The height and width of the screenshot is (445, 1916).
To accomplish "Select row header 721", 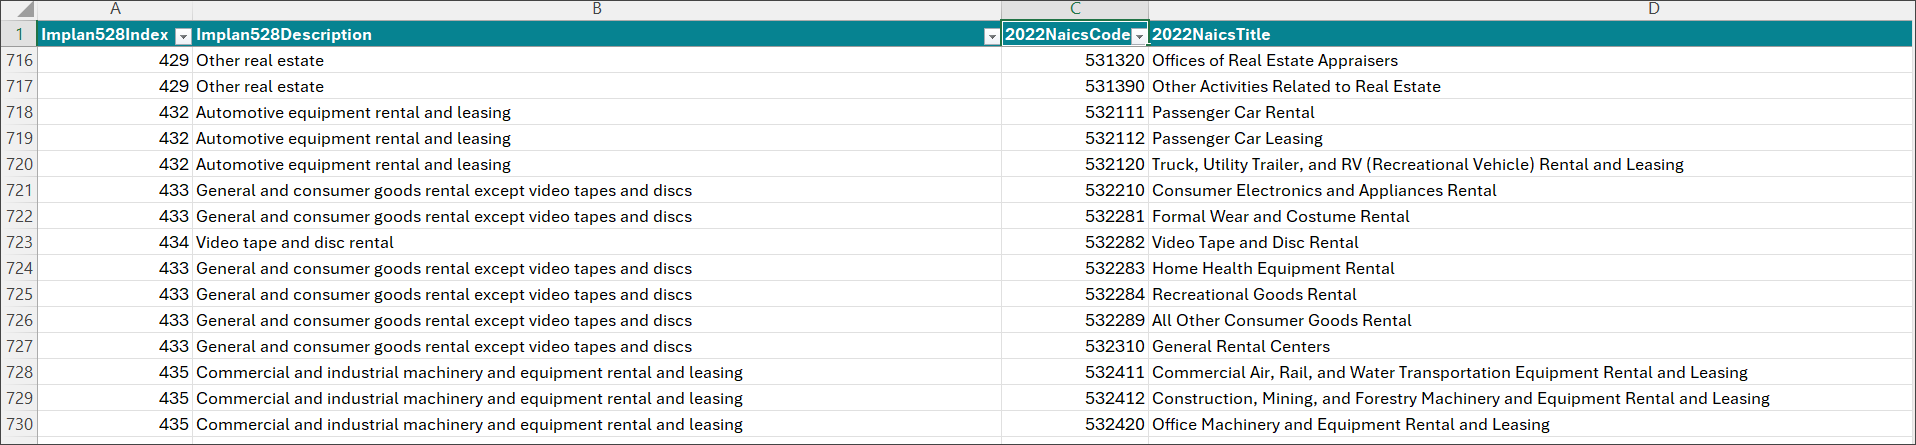I will pos(19,190).
